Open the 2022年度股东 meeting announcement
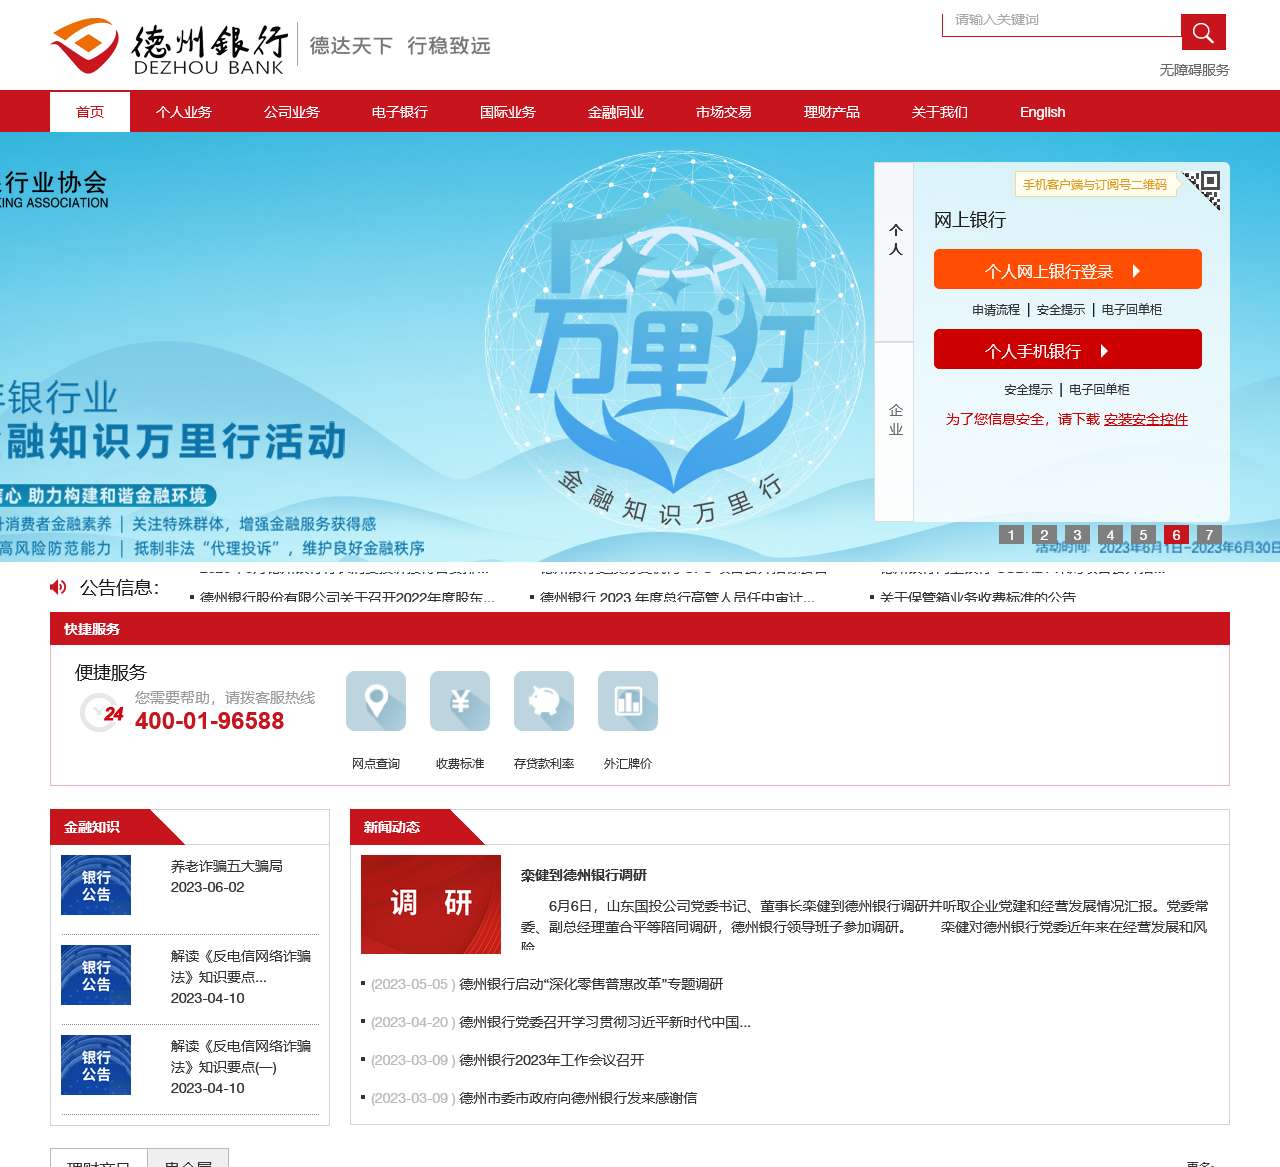 coord(346,597)
